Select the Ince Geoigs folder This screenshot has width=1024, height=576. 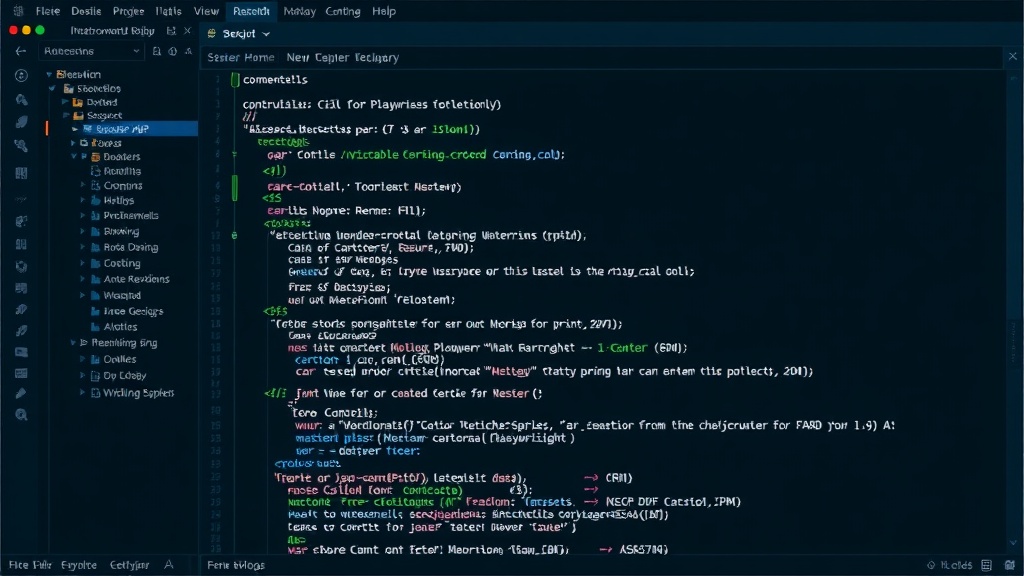point(133,312)
